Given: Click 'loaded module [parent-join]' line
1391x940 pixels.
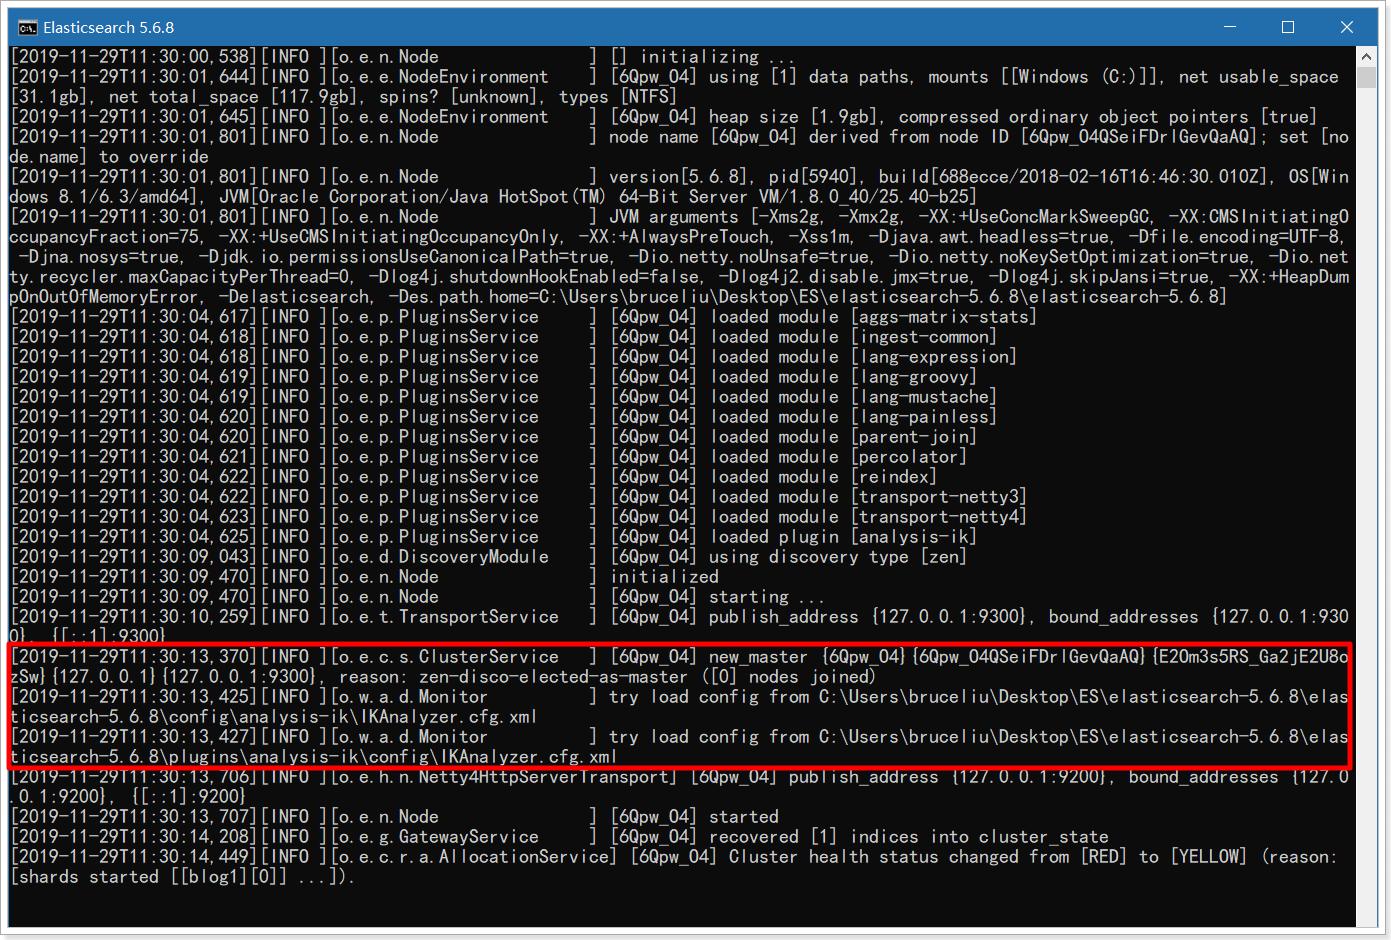Looking at the screenshot, I should pyautogui.click(x=843, y=437).
